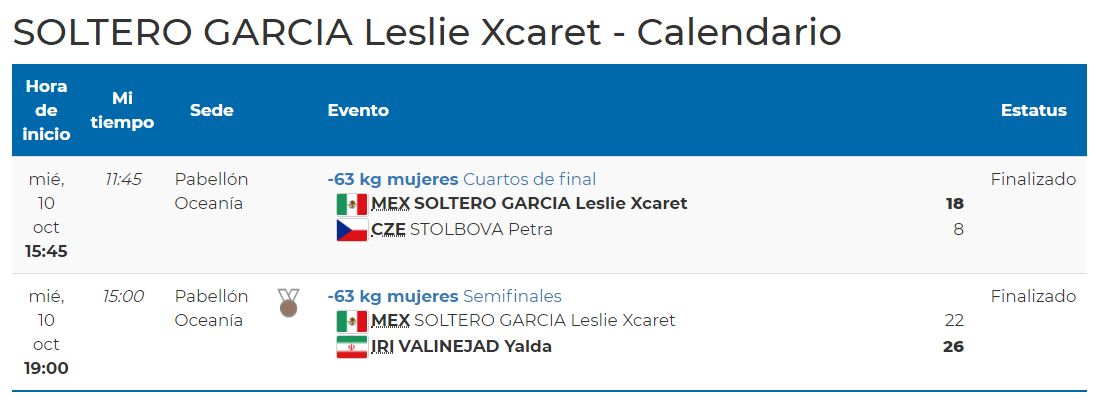Click the bronze medal icon in Semifinales row
Viewport: 1109px width, 407px height.
288,302
